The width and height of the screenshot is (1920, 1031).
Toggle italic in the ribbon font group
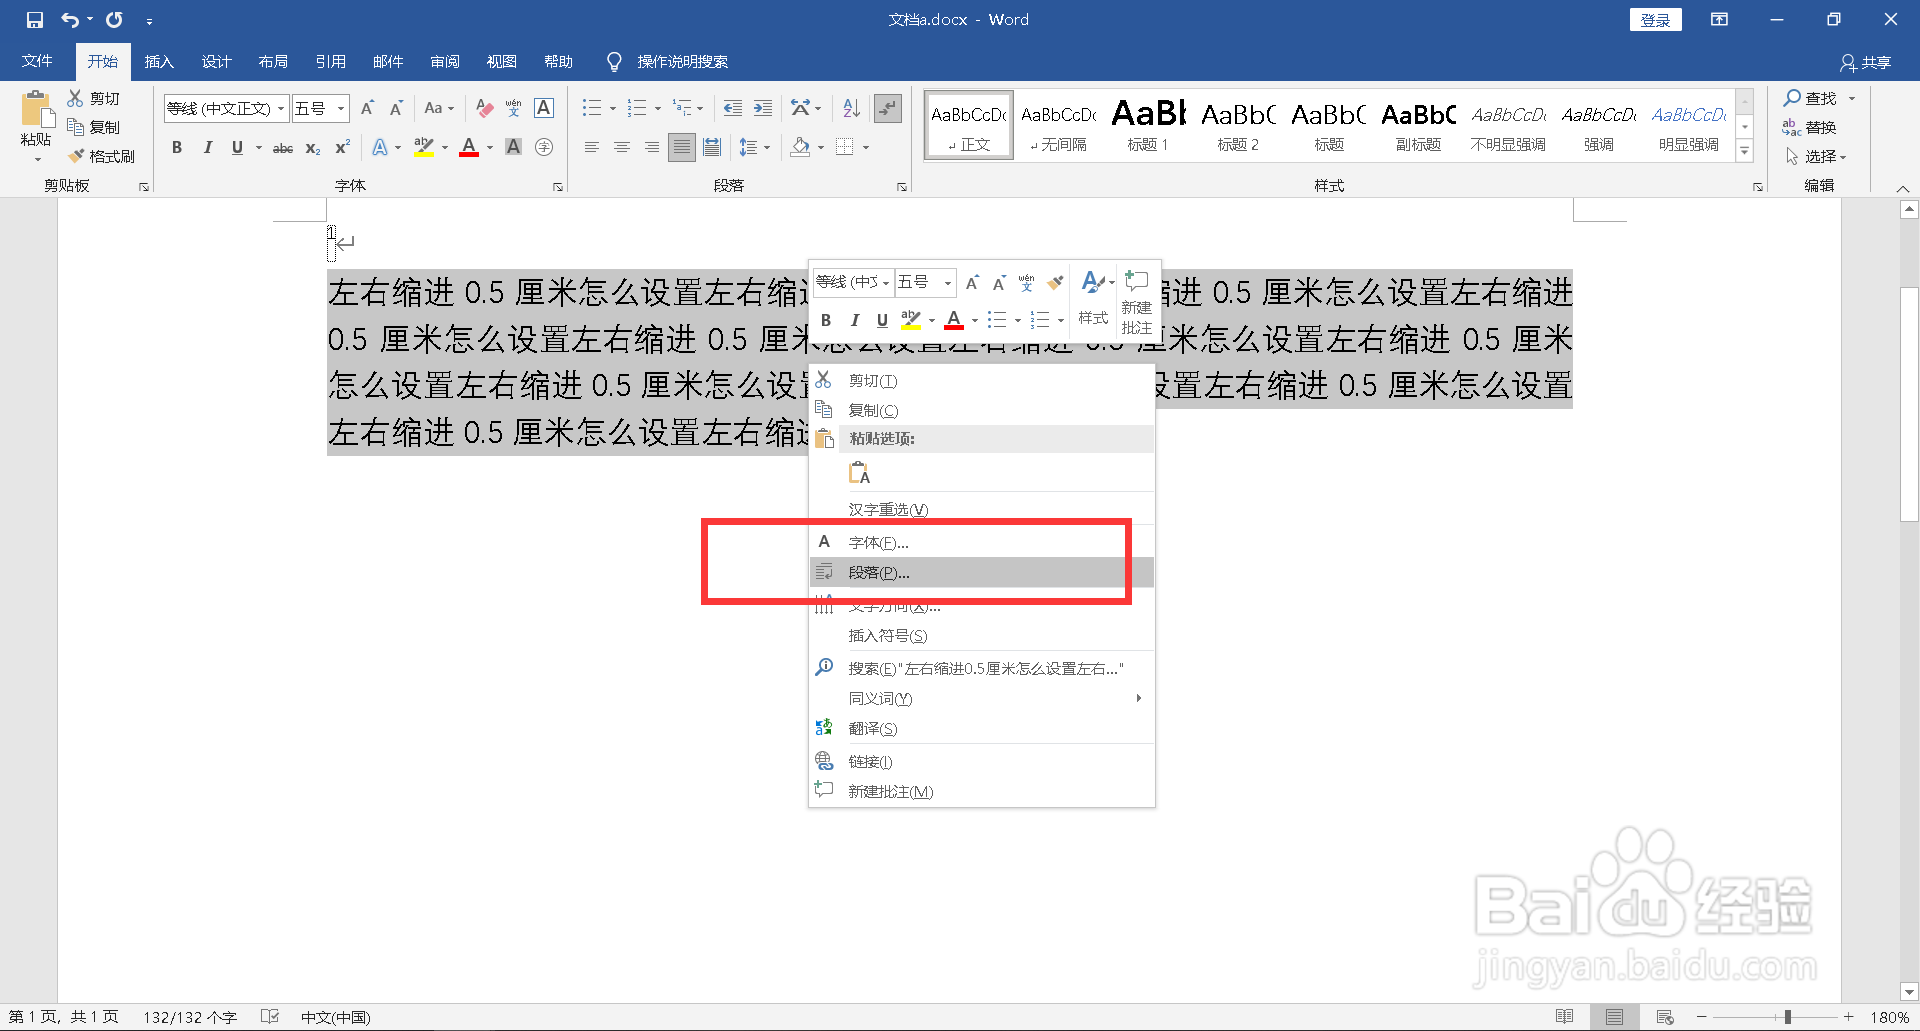(x=207, y=148)
